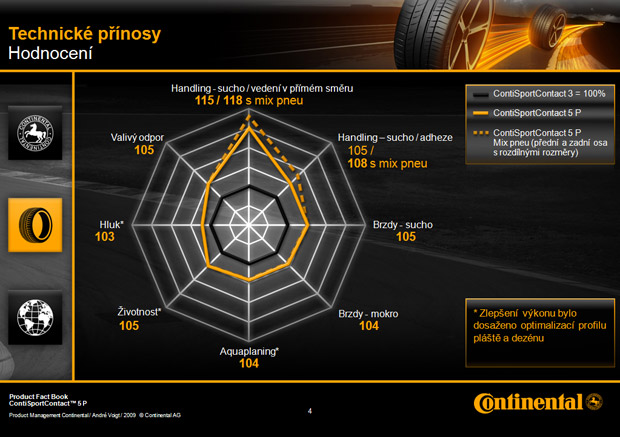Click the 'Životnost*' label
The image size is (620, 437).
[x=139, y=312]
